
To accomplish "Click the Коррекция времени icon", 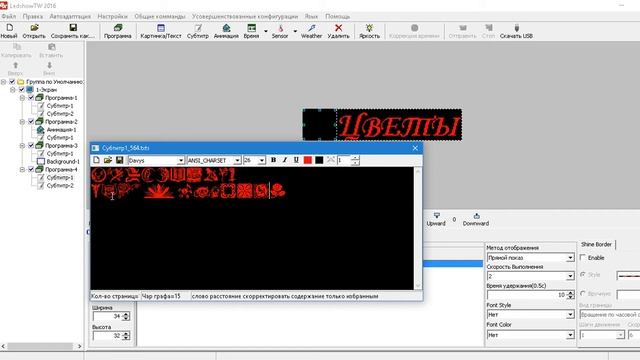I will 414,27.
